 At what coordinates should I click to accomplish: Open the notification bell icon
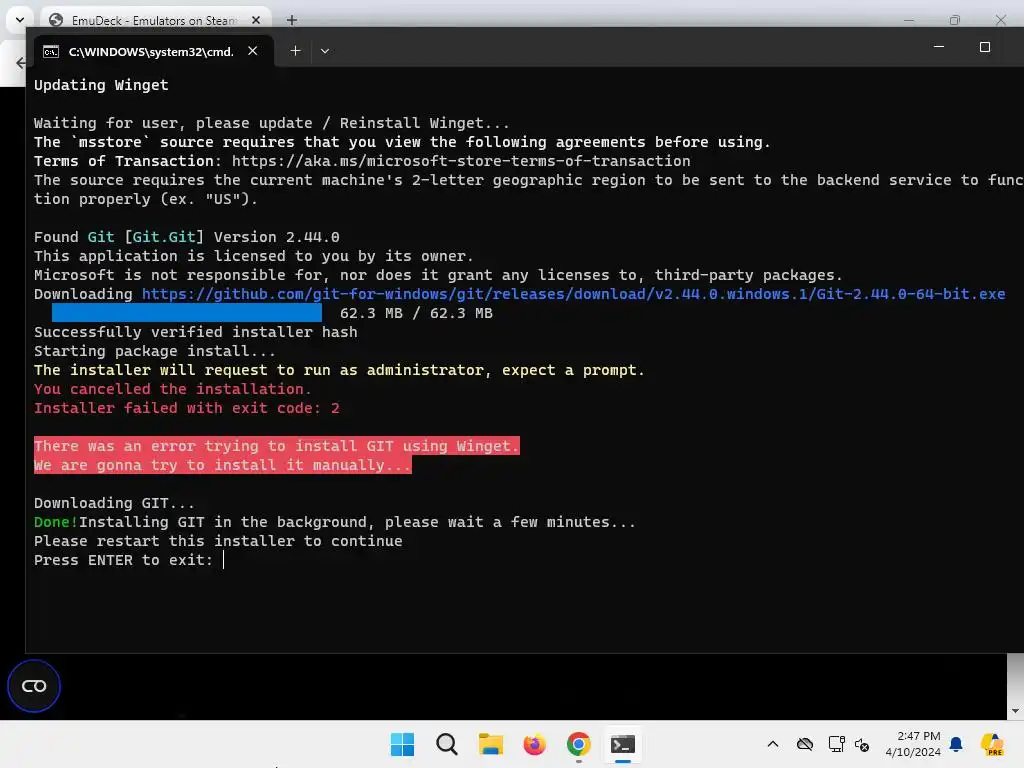pos(956,744)
